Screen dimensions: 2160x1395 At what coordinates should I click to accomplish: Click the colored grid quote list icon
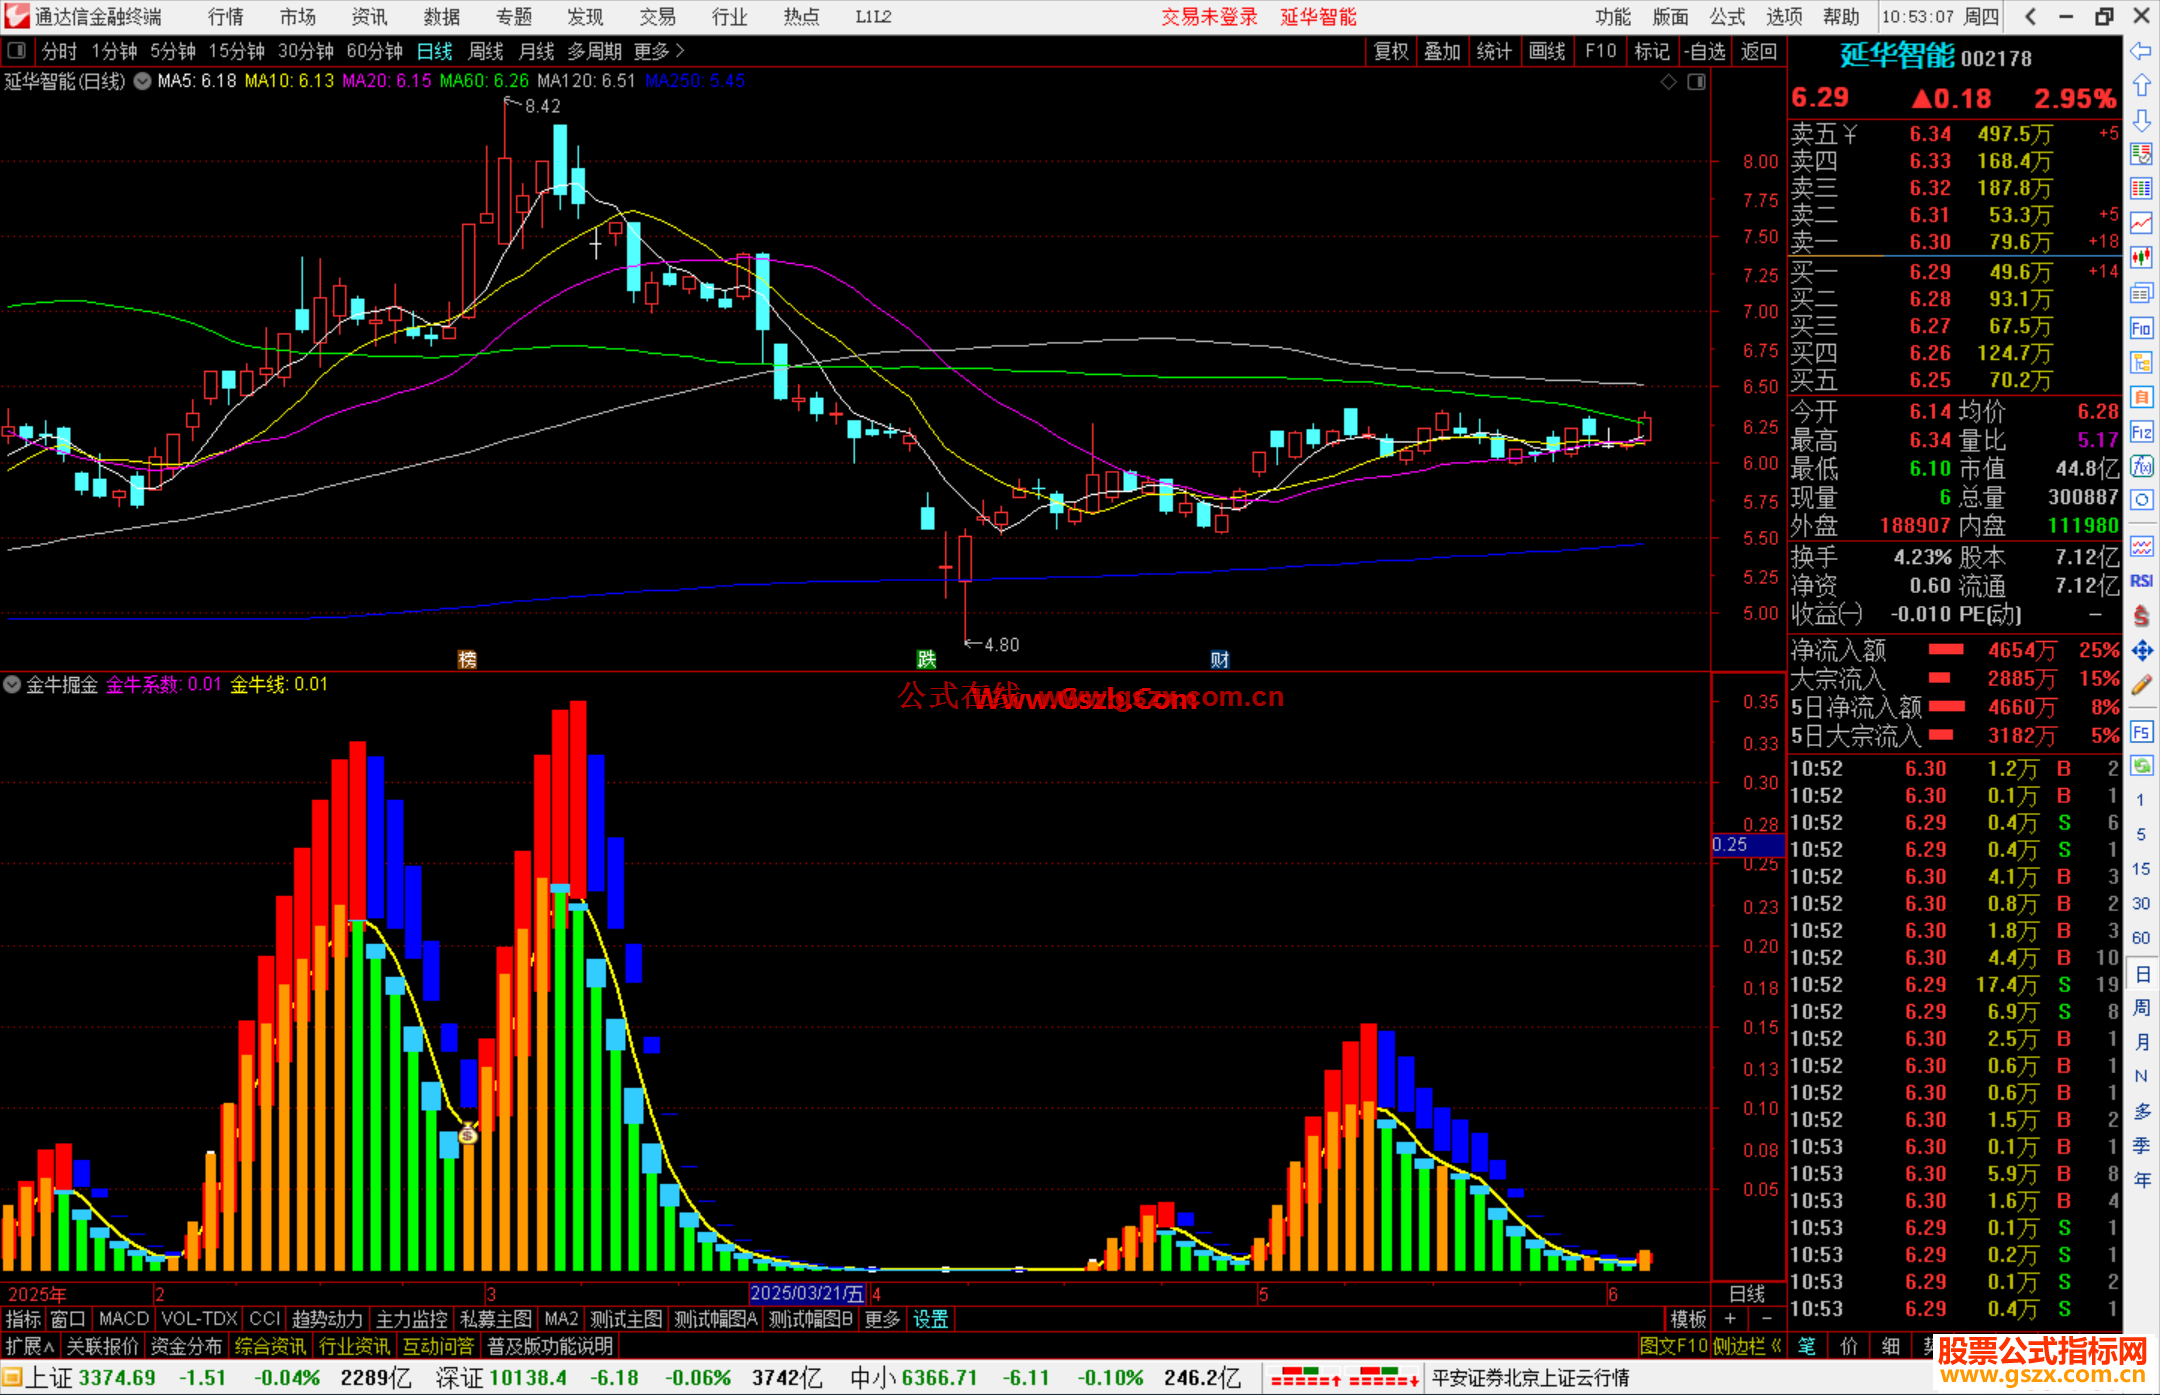click(x=2141, y=189)
